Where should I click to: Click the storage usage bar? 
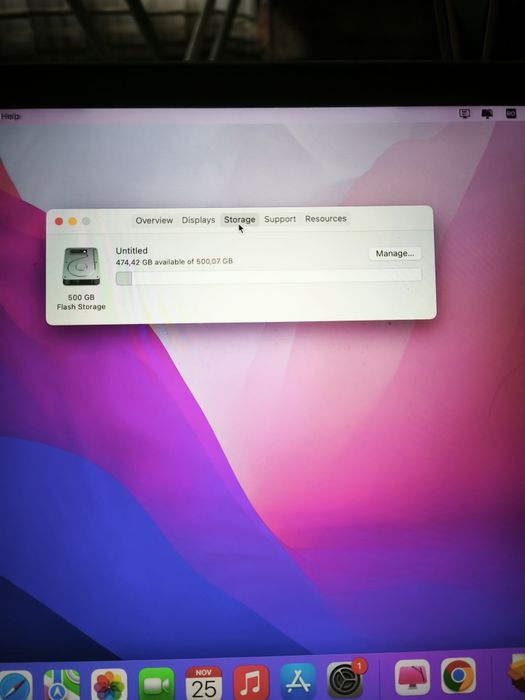268,276
